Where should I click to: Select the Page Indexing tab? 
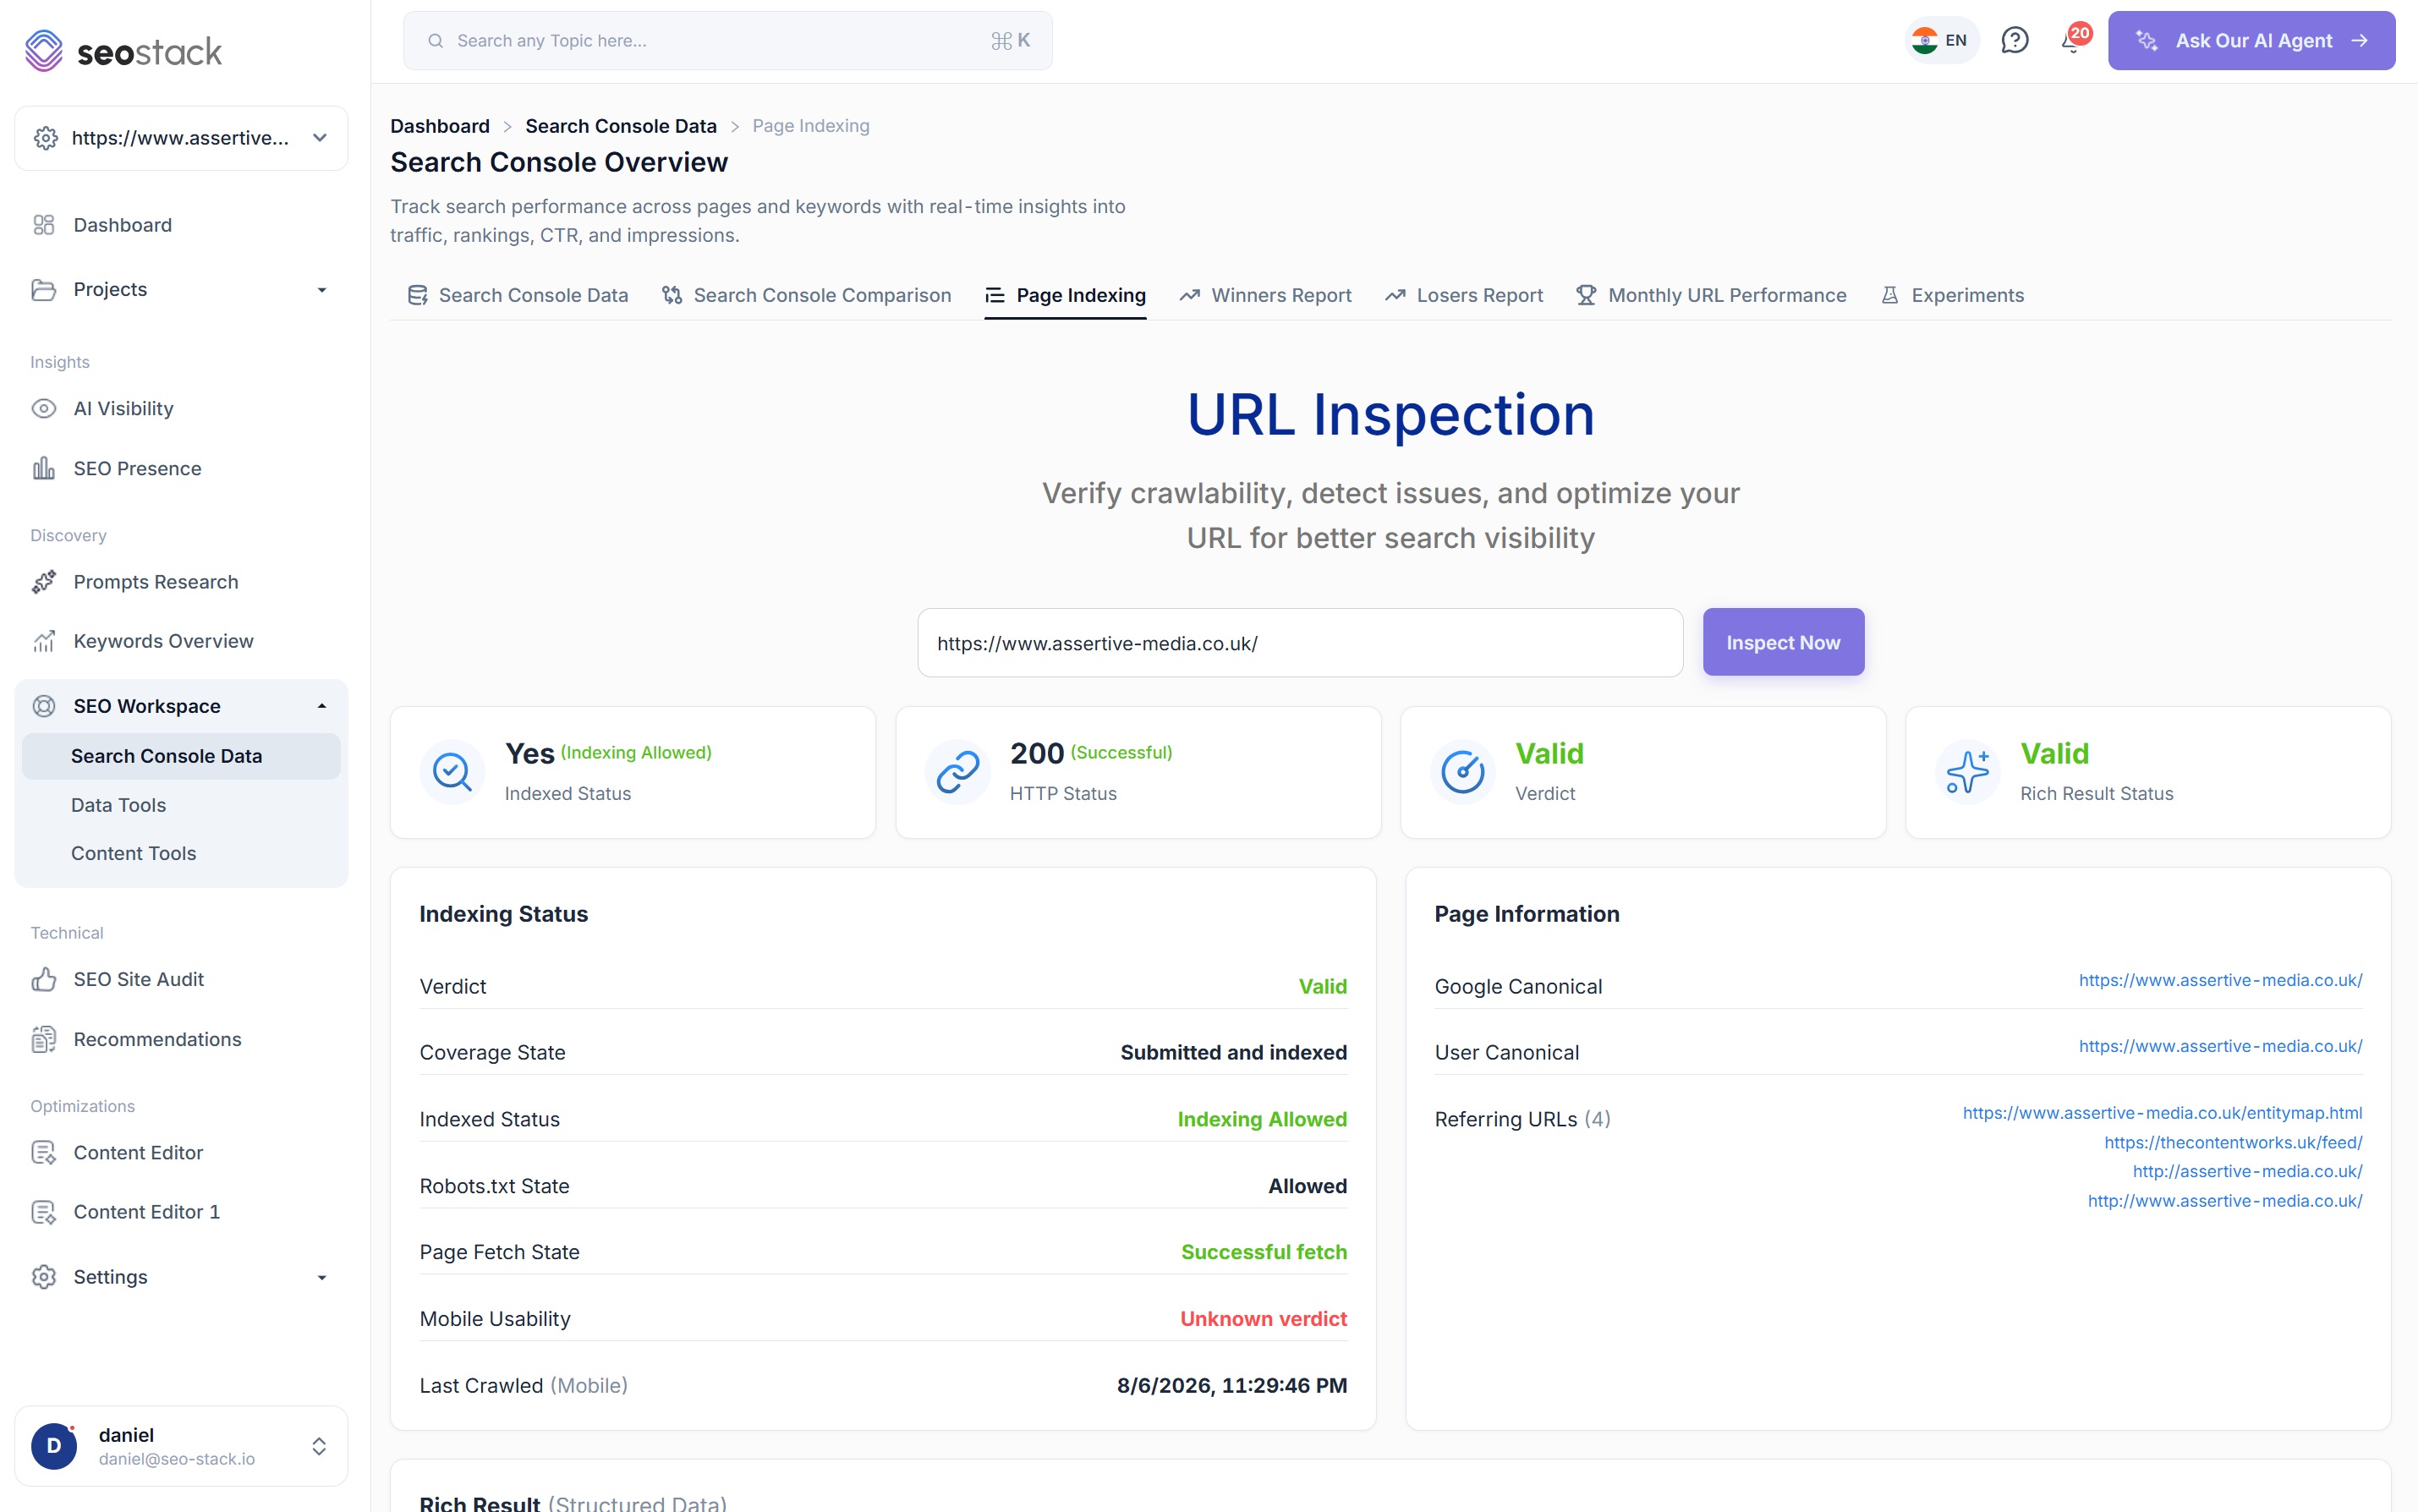click(x=1065, y=295)
